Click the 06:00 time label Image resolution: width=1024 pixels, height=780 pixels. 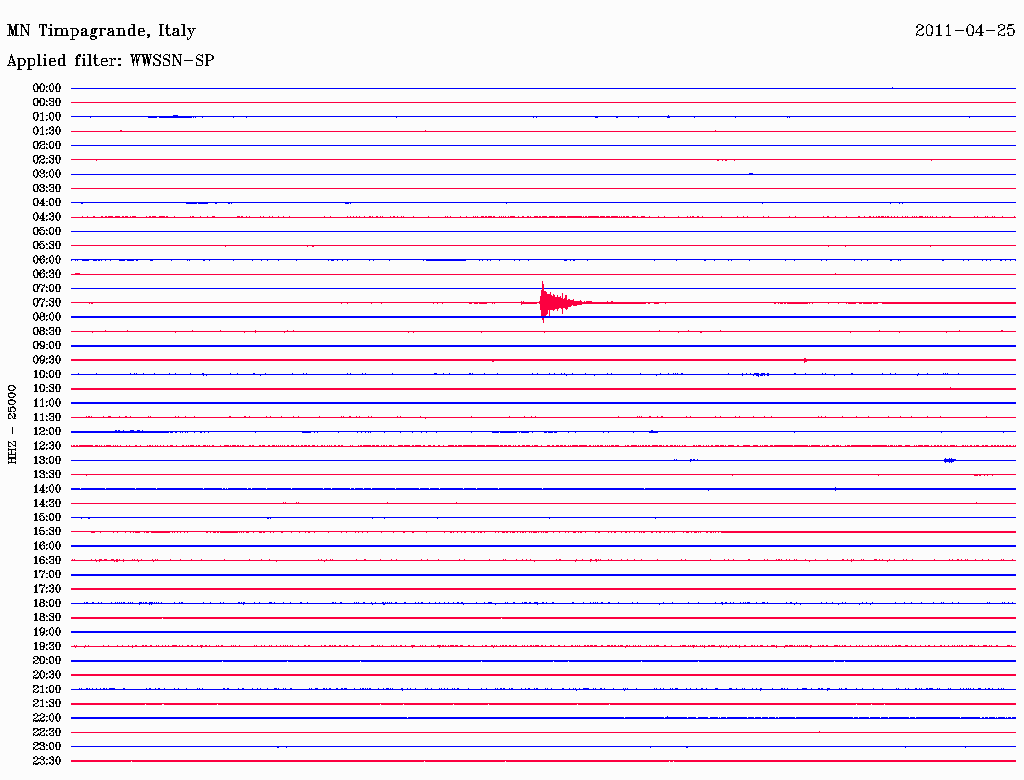[47, 259]
